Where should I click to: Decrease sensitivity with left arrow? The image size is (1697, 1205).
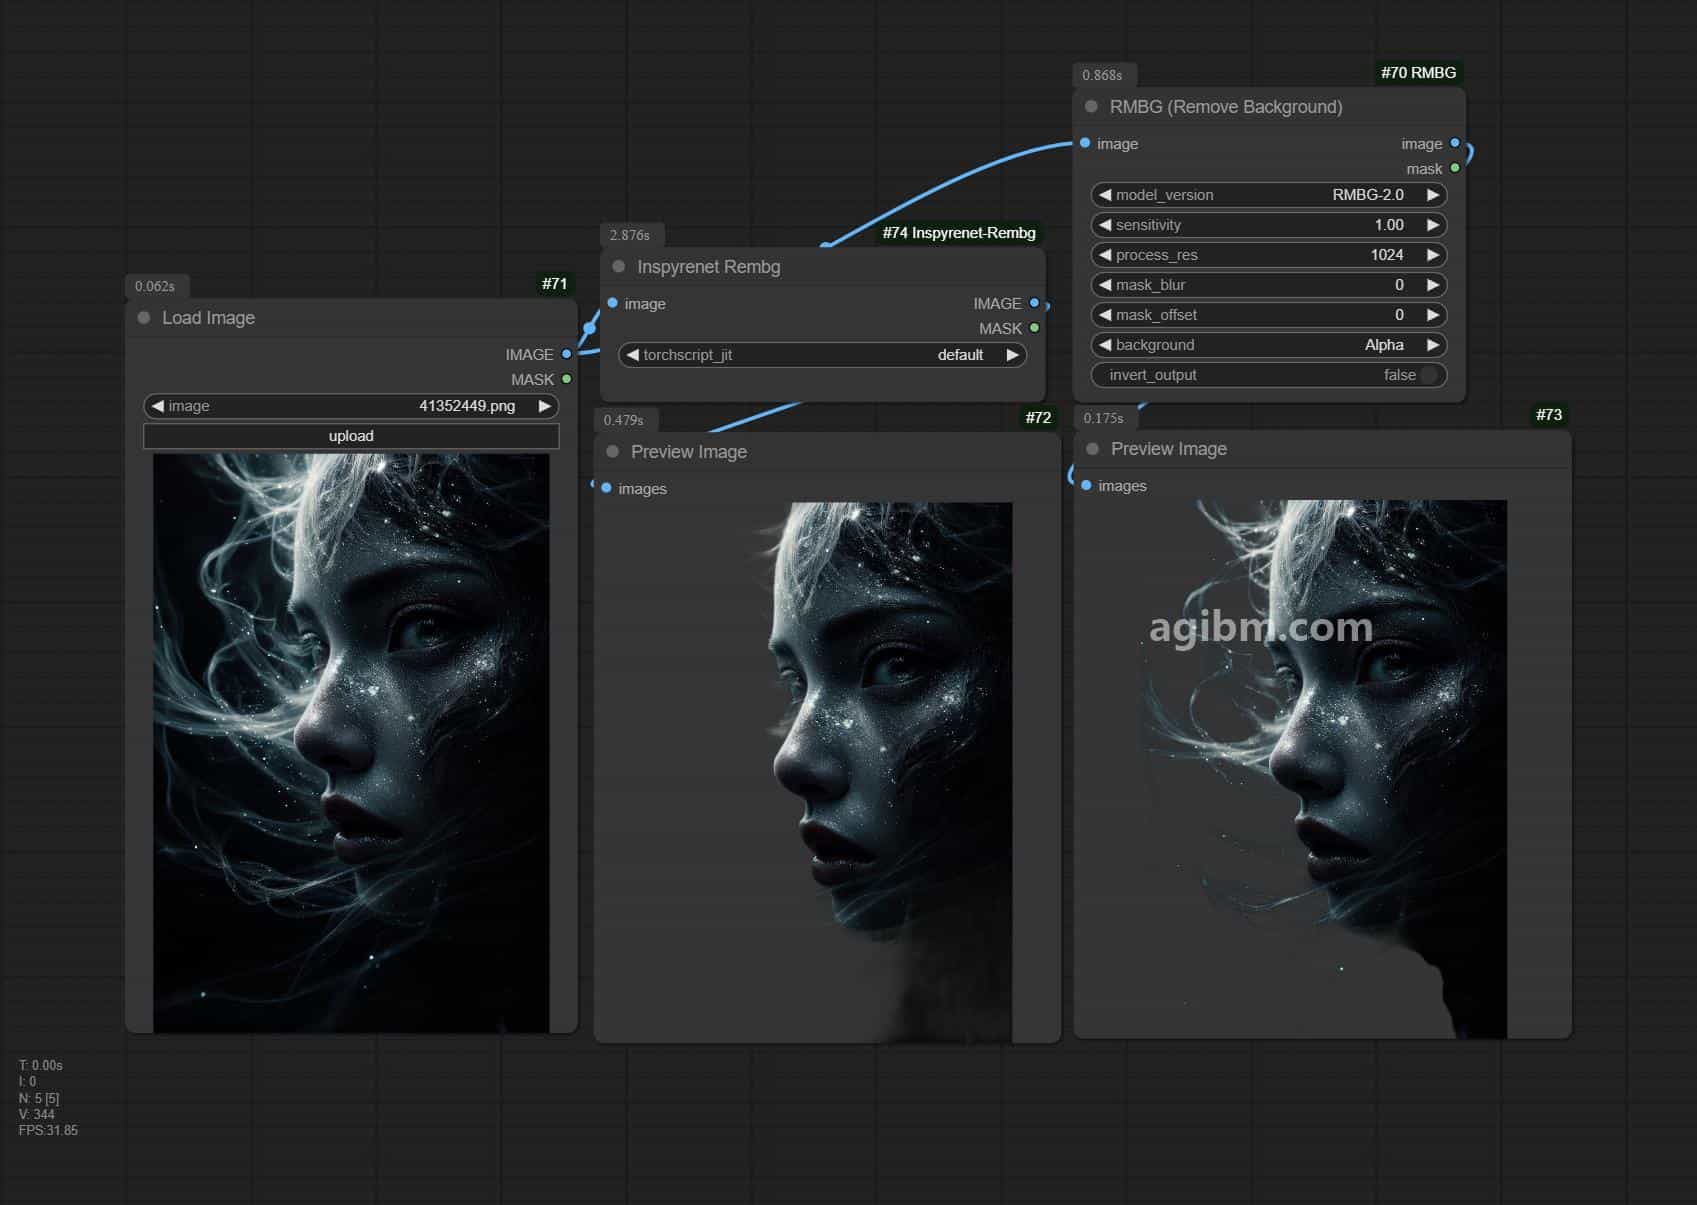pos(1105,225)
